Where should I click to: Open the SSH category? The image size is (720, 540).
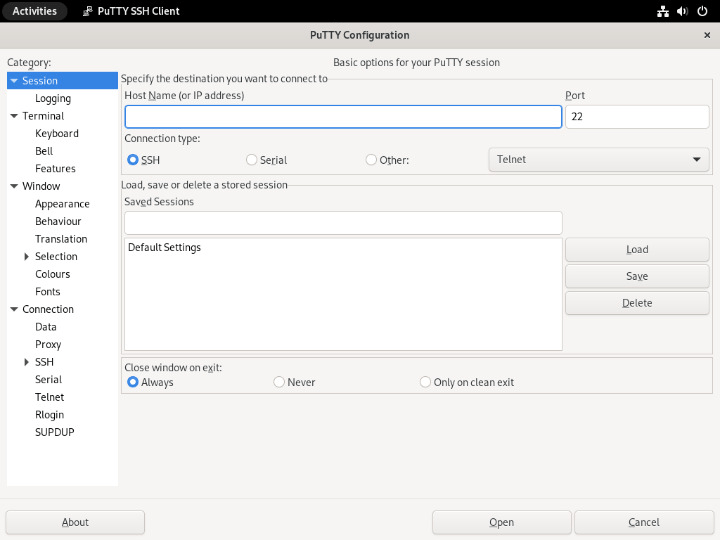click(x=45, y=362)
